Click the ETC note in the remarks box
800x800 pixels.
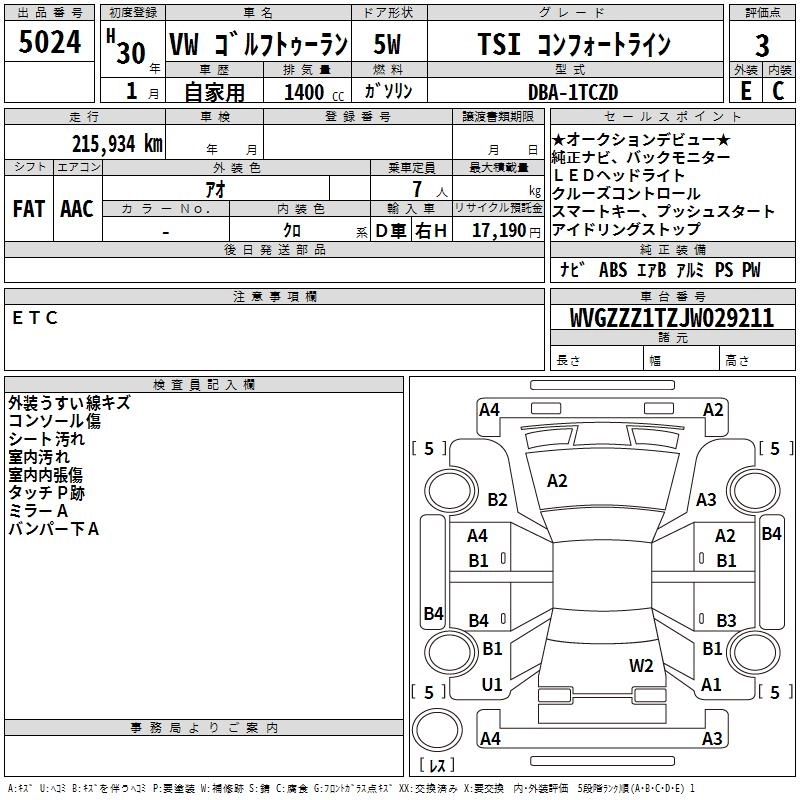pyautogui.click(x=36, y=318)
